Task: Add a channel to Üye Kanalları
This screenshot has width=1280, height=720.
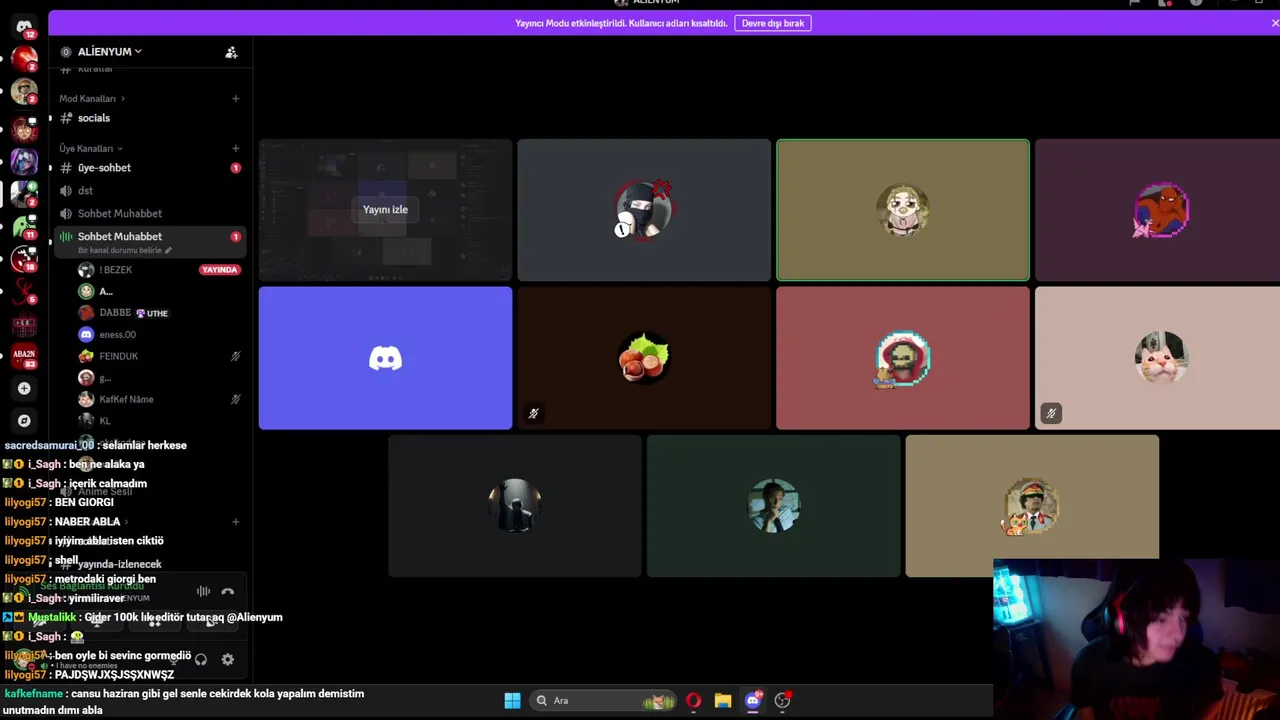Action: [236, 149]
